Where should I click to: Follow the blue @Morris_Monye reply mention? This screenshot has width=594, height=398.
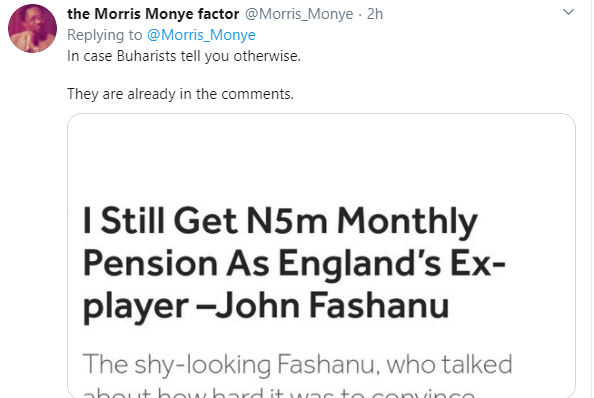[201, 35]
